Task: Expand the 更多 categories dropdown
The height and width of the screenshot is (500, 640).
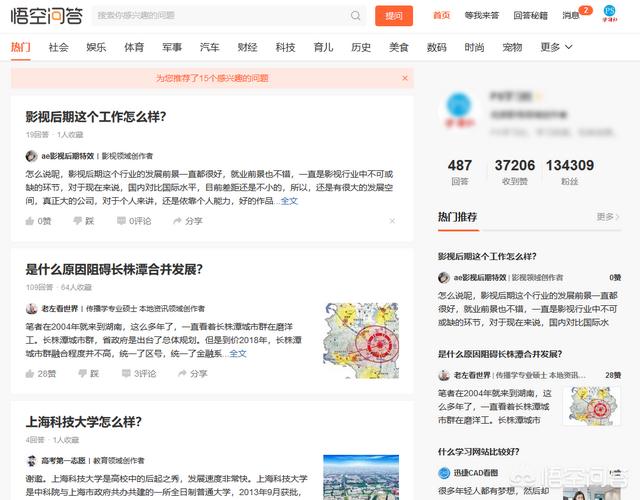Action: click(x=556, y=47)
